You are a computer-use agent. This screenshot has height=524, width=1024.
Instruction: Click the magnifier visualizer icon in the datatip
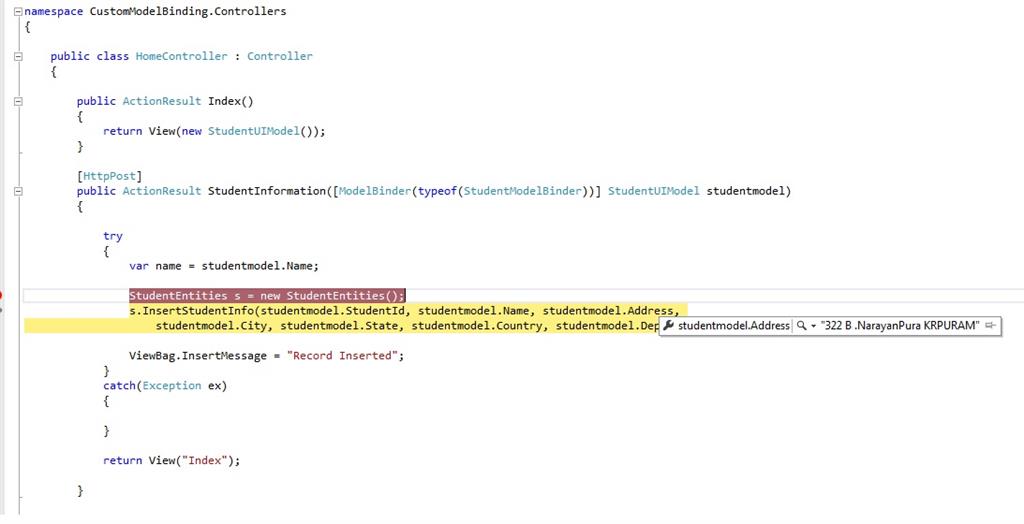pyautogui.click(x=801, y=325)
